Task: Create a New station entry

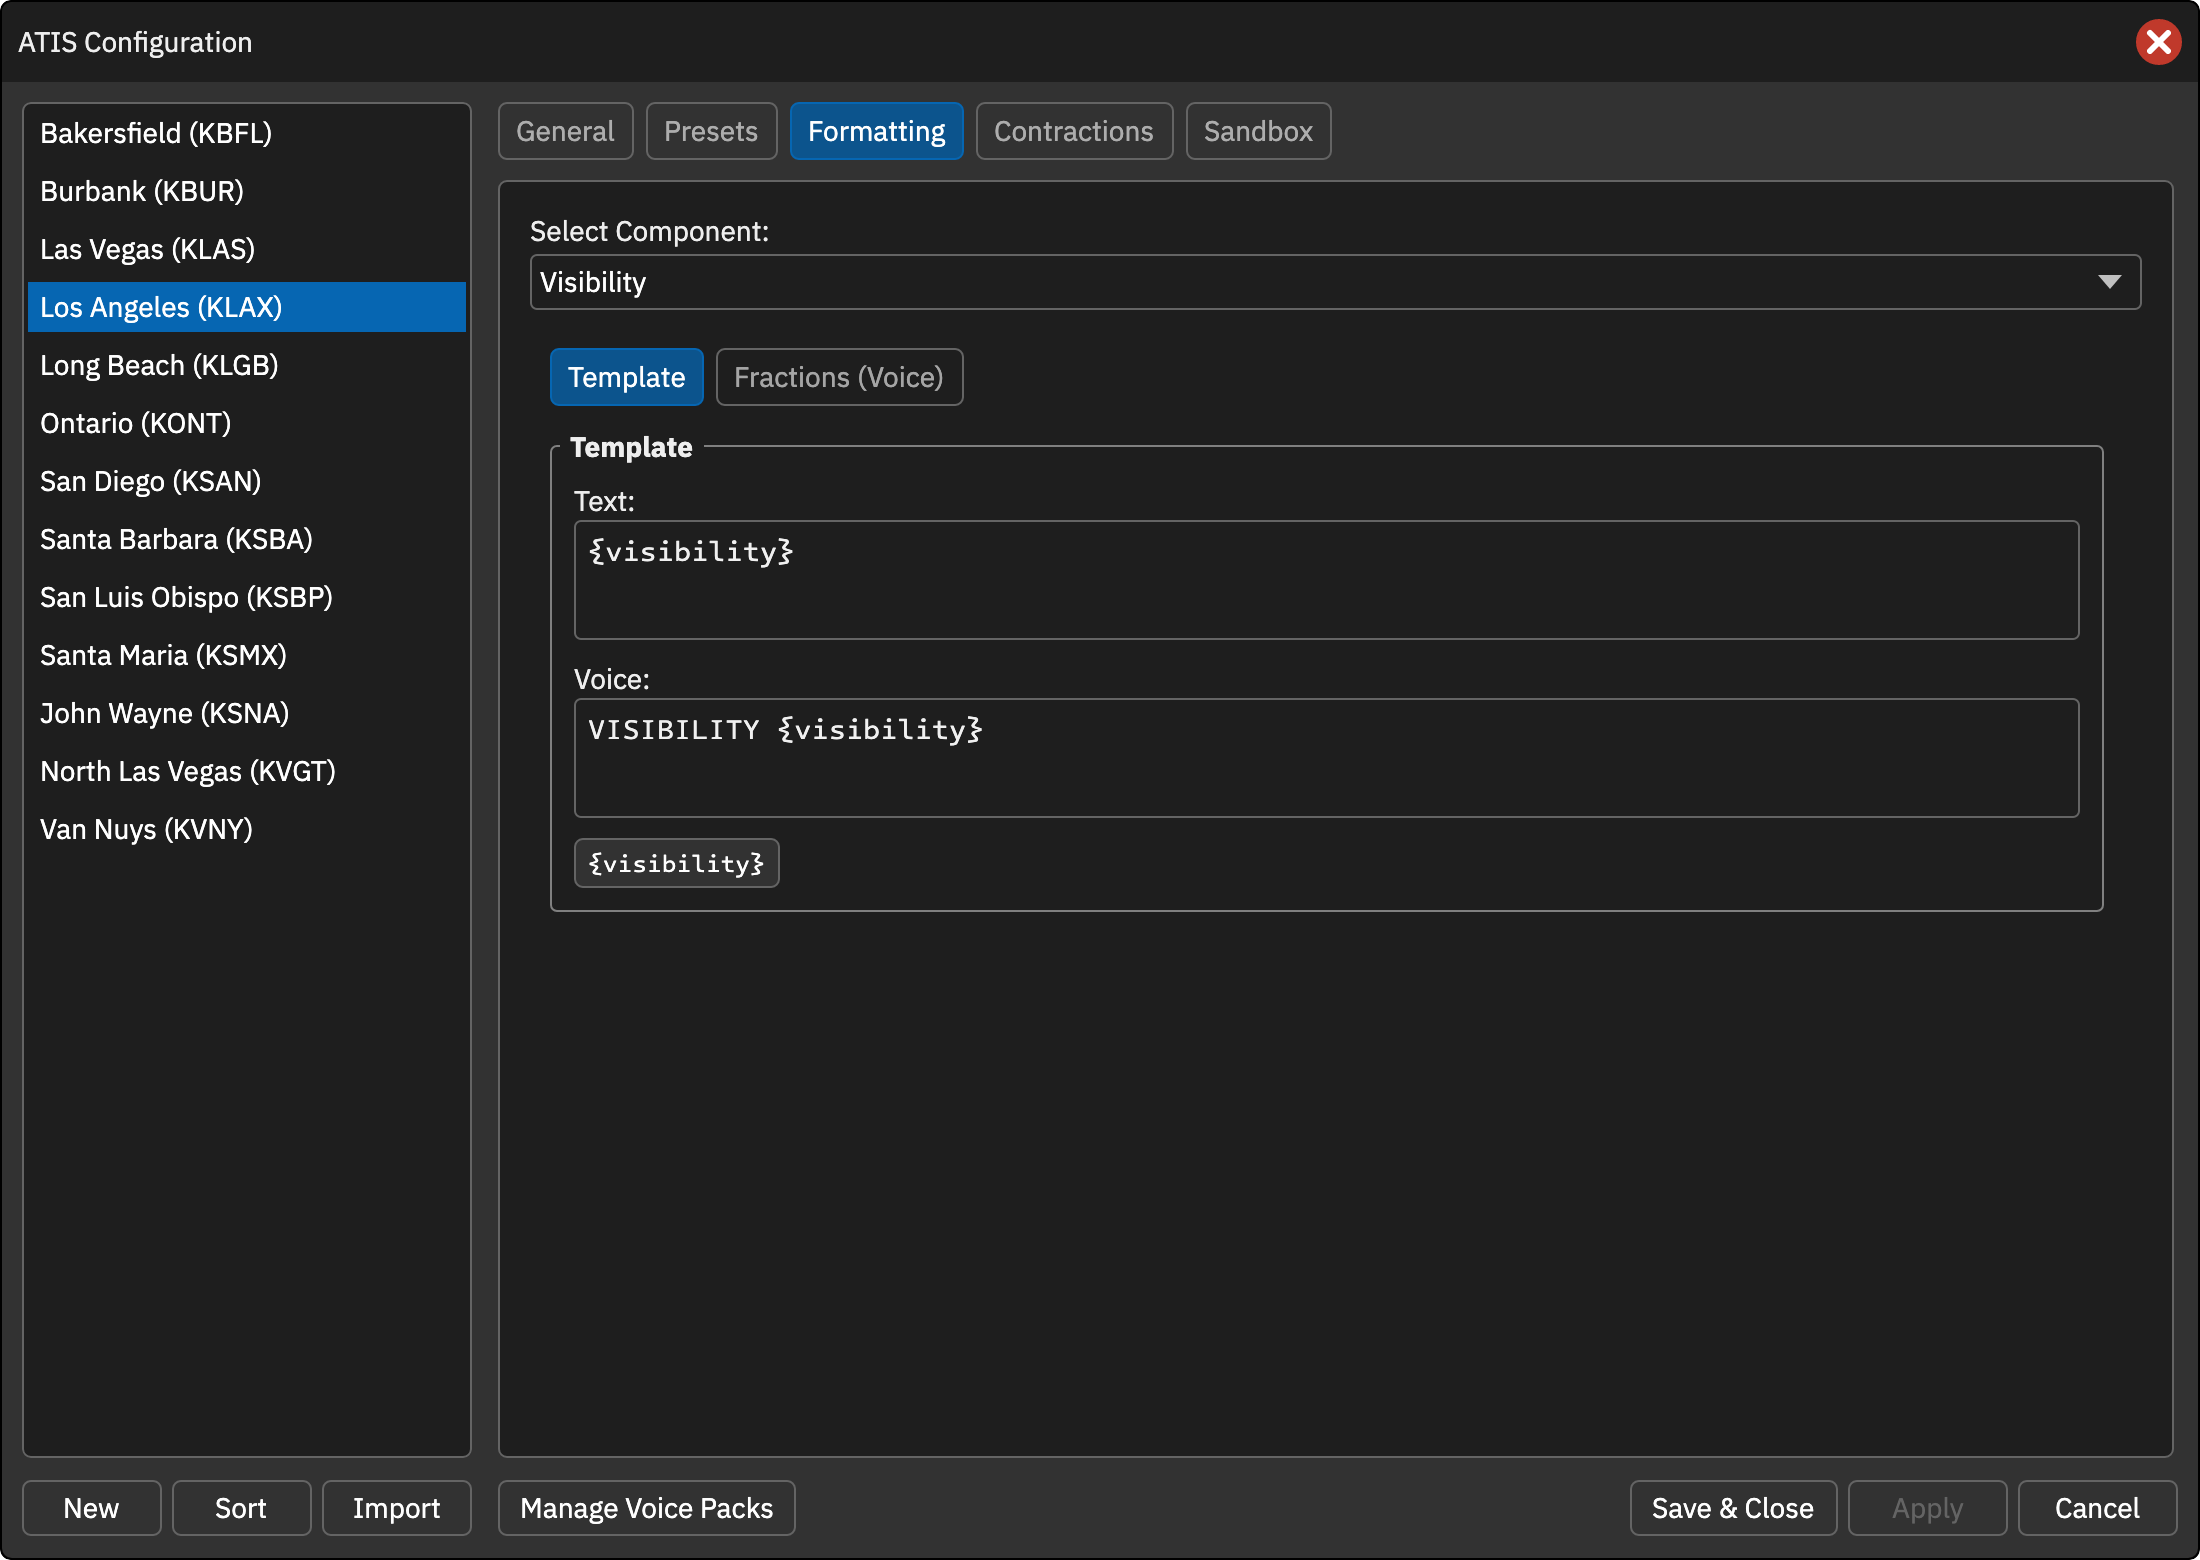Action: pyautogui.click(x=91, y=1508)
